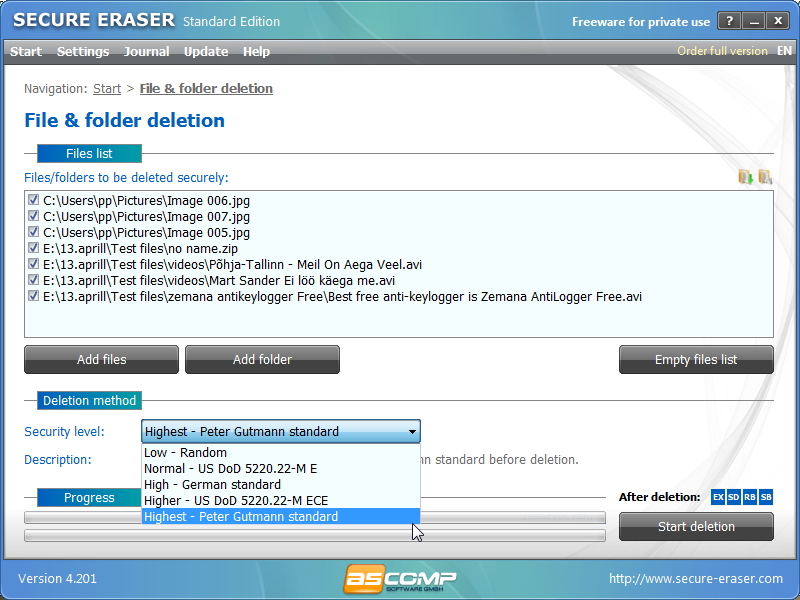The image size is (800, 600).
Task: Open the Start menu item
Action: 26,52
